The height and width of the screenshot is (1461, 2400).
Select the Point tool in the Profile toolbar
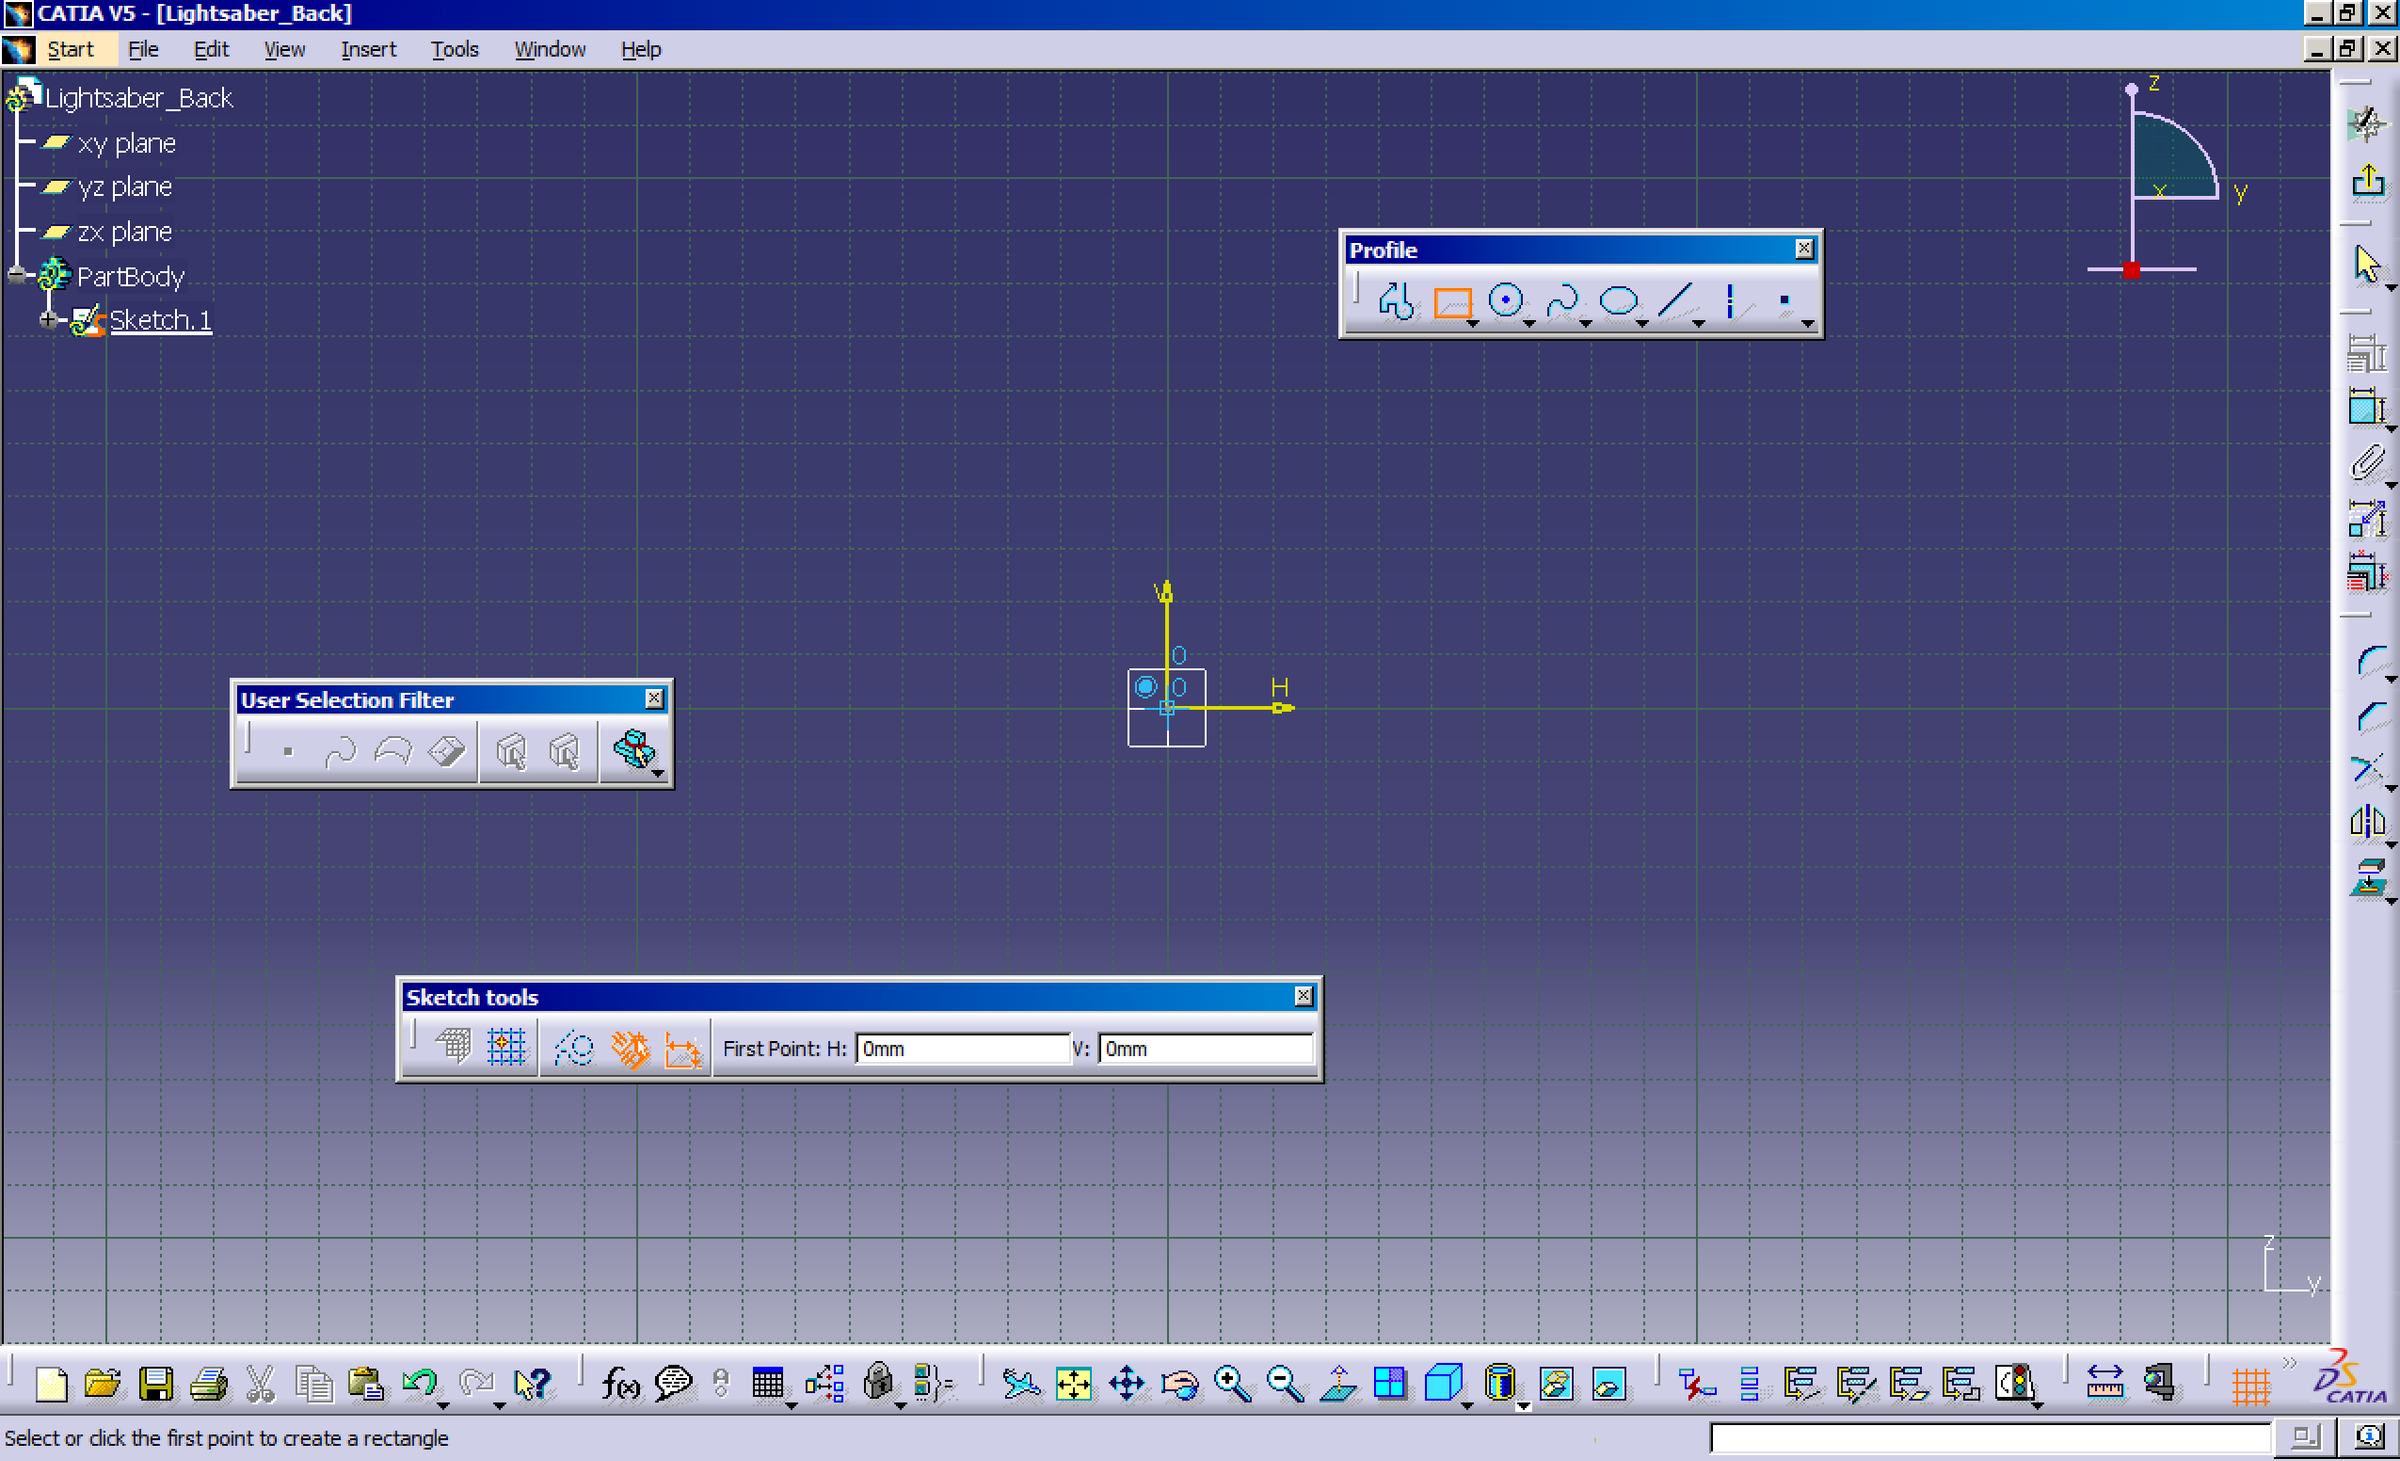pos(1787,300)
